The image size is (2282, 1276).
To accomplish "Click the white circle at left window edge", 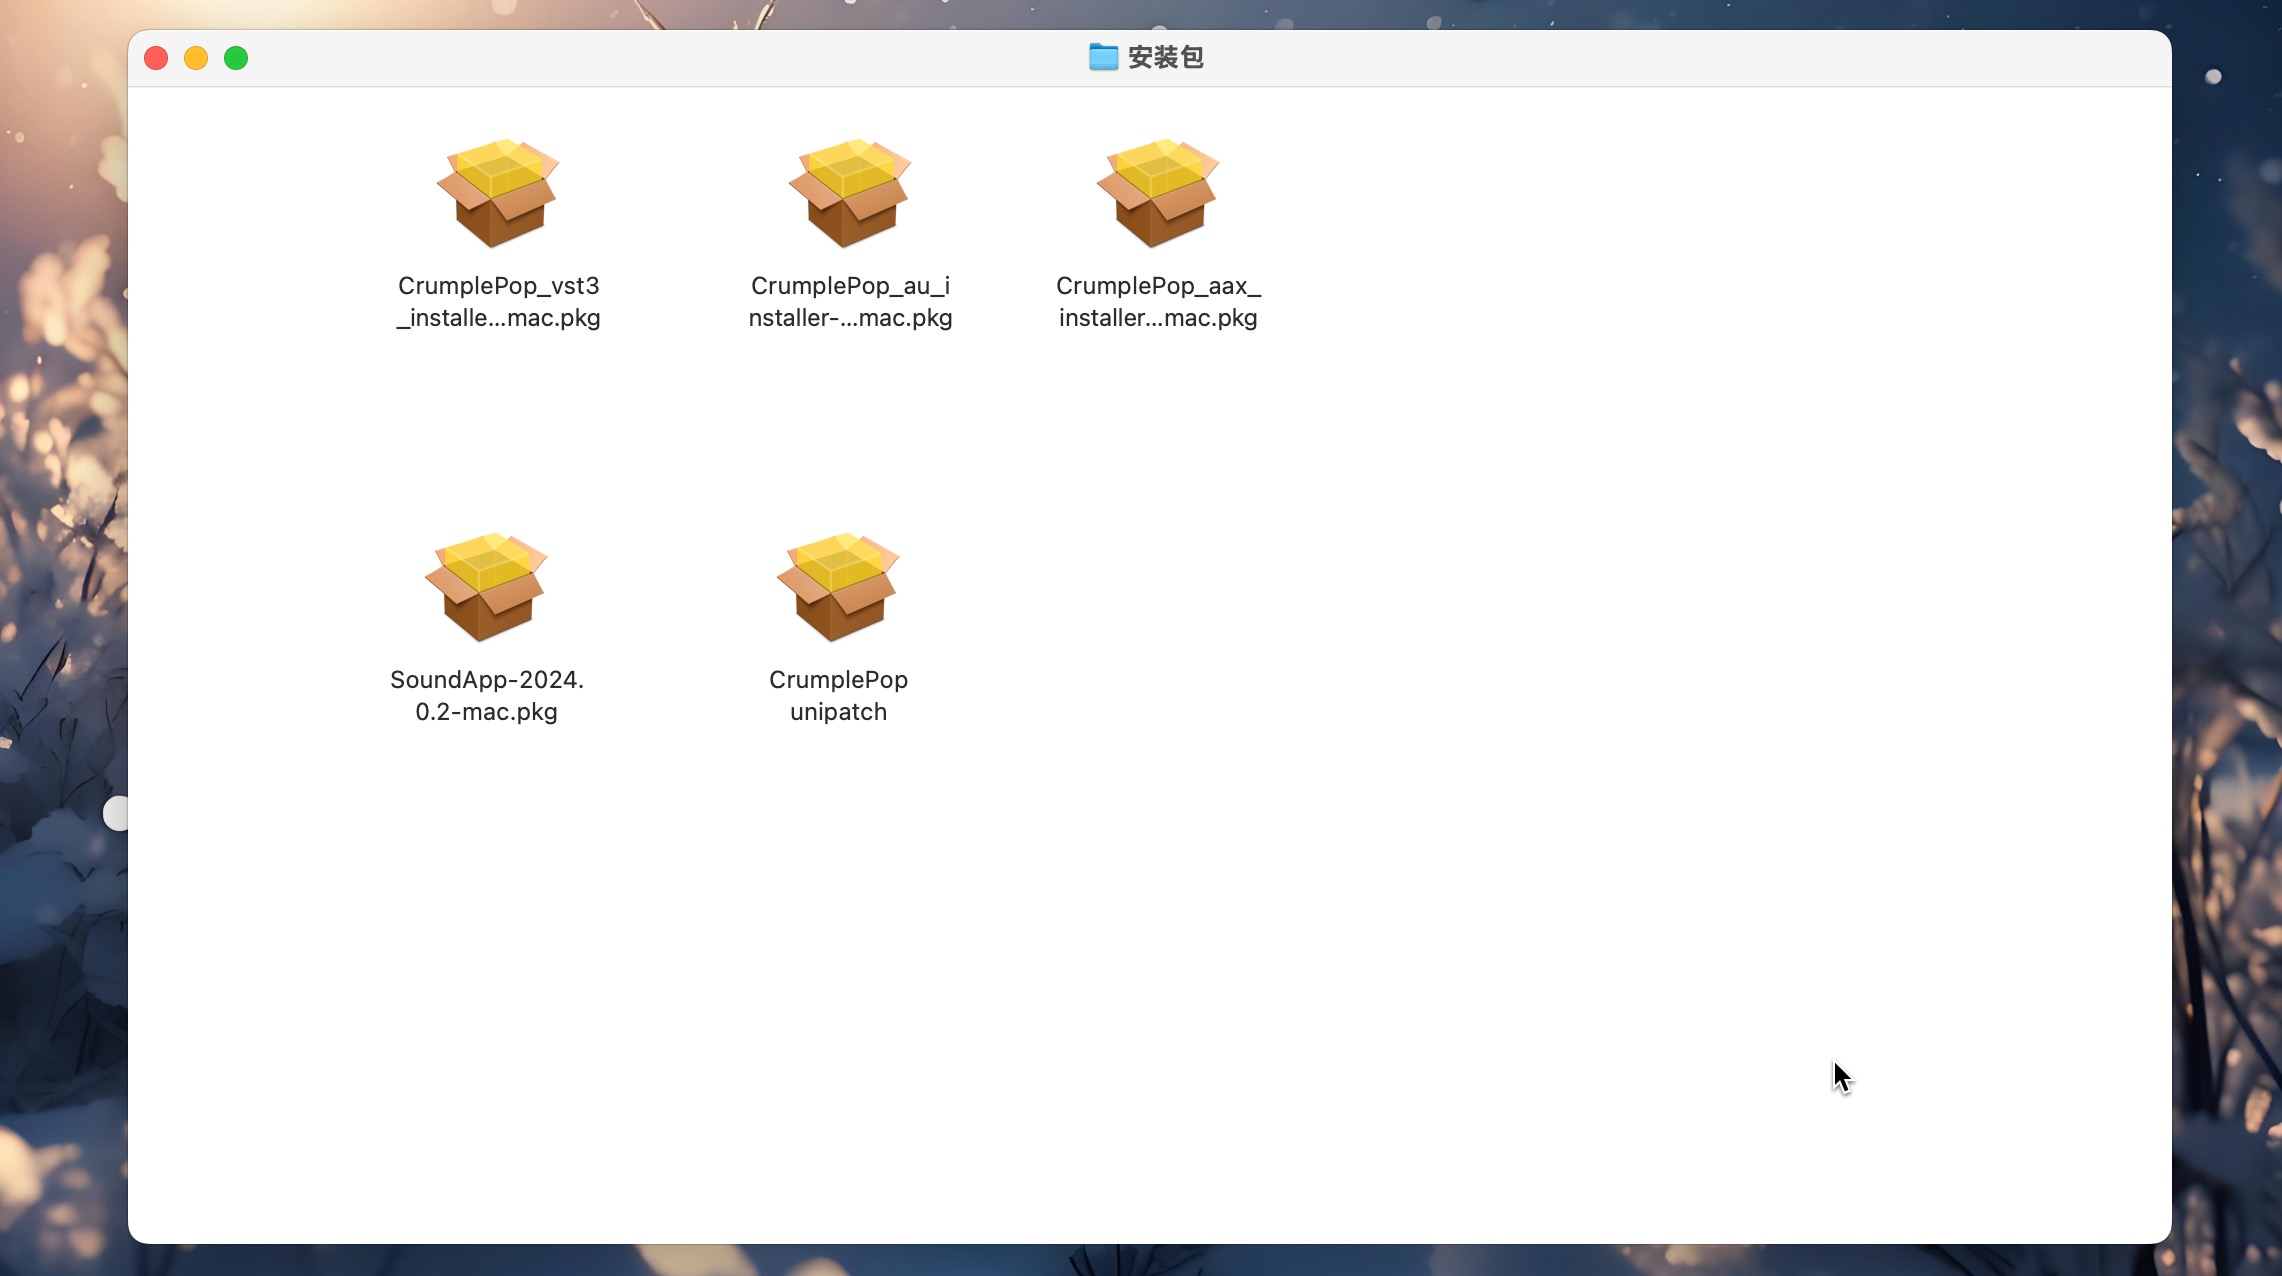I will point(116,813).
